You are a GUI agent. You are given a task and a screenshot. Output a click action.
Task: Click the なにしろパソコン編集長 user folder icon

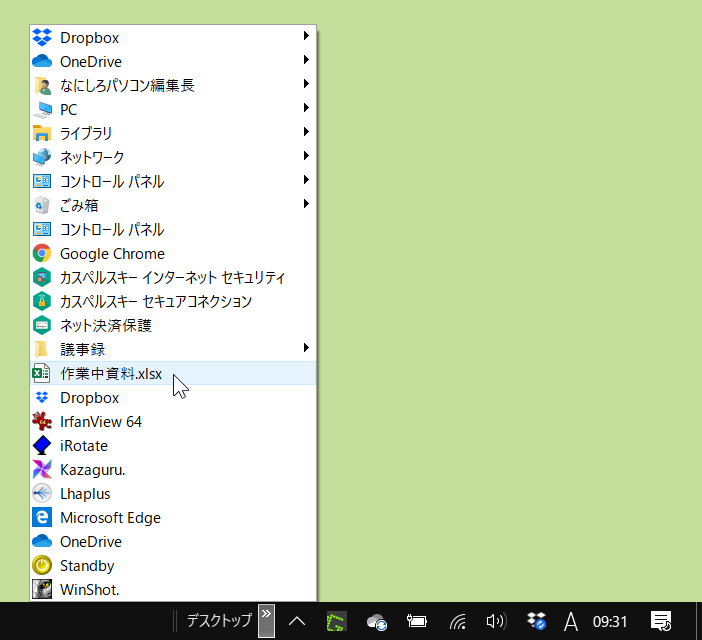pyautogui.click(x=42, y=85)
